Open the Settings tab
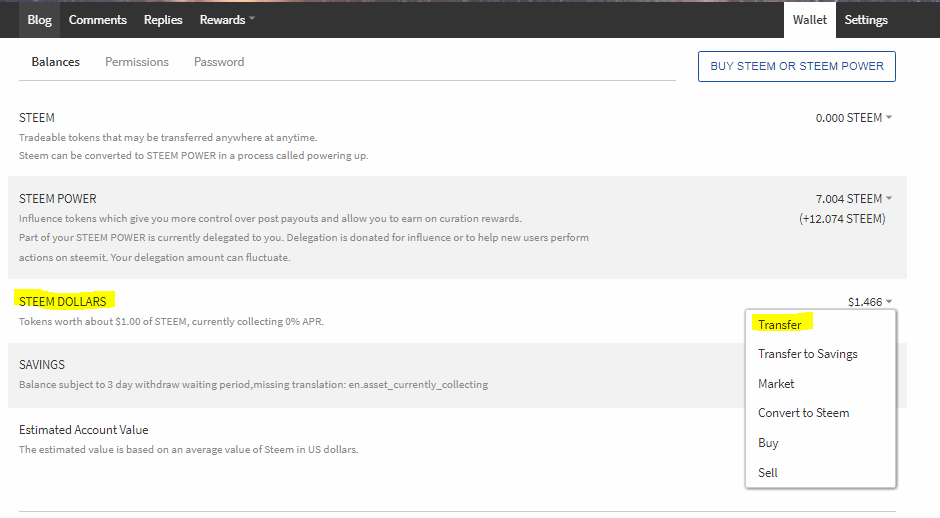Viewport: 940px width, 518px height. (866, 20)
